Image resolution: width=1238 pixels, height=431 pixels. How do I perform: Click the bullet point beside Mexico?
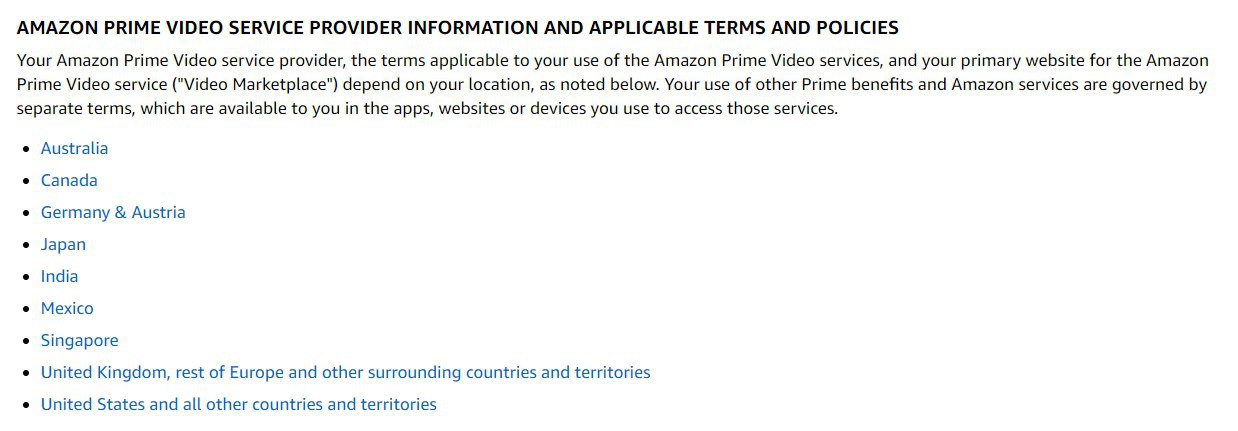coord(26,309)
